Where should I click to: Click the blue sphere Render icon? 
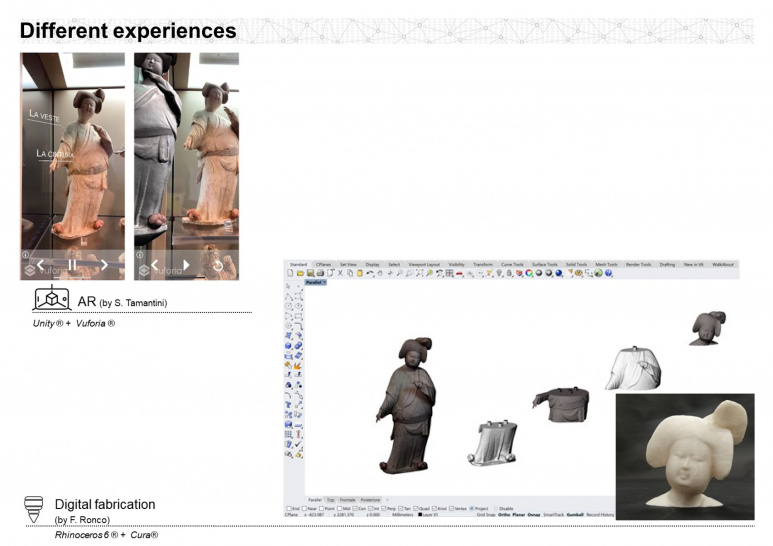(559, 273)
